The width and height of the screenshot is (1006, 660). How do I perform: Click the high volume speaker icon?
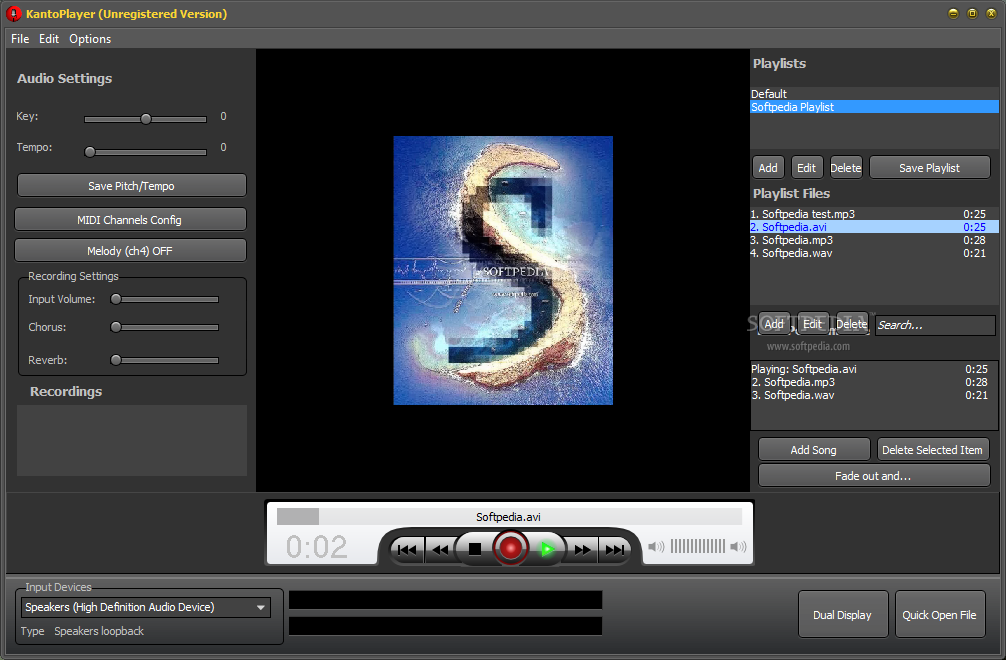pyautogui.click(x=738, y=546)
